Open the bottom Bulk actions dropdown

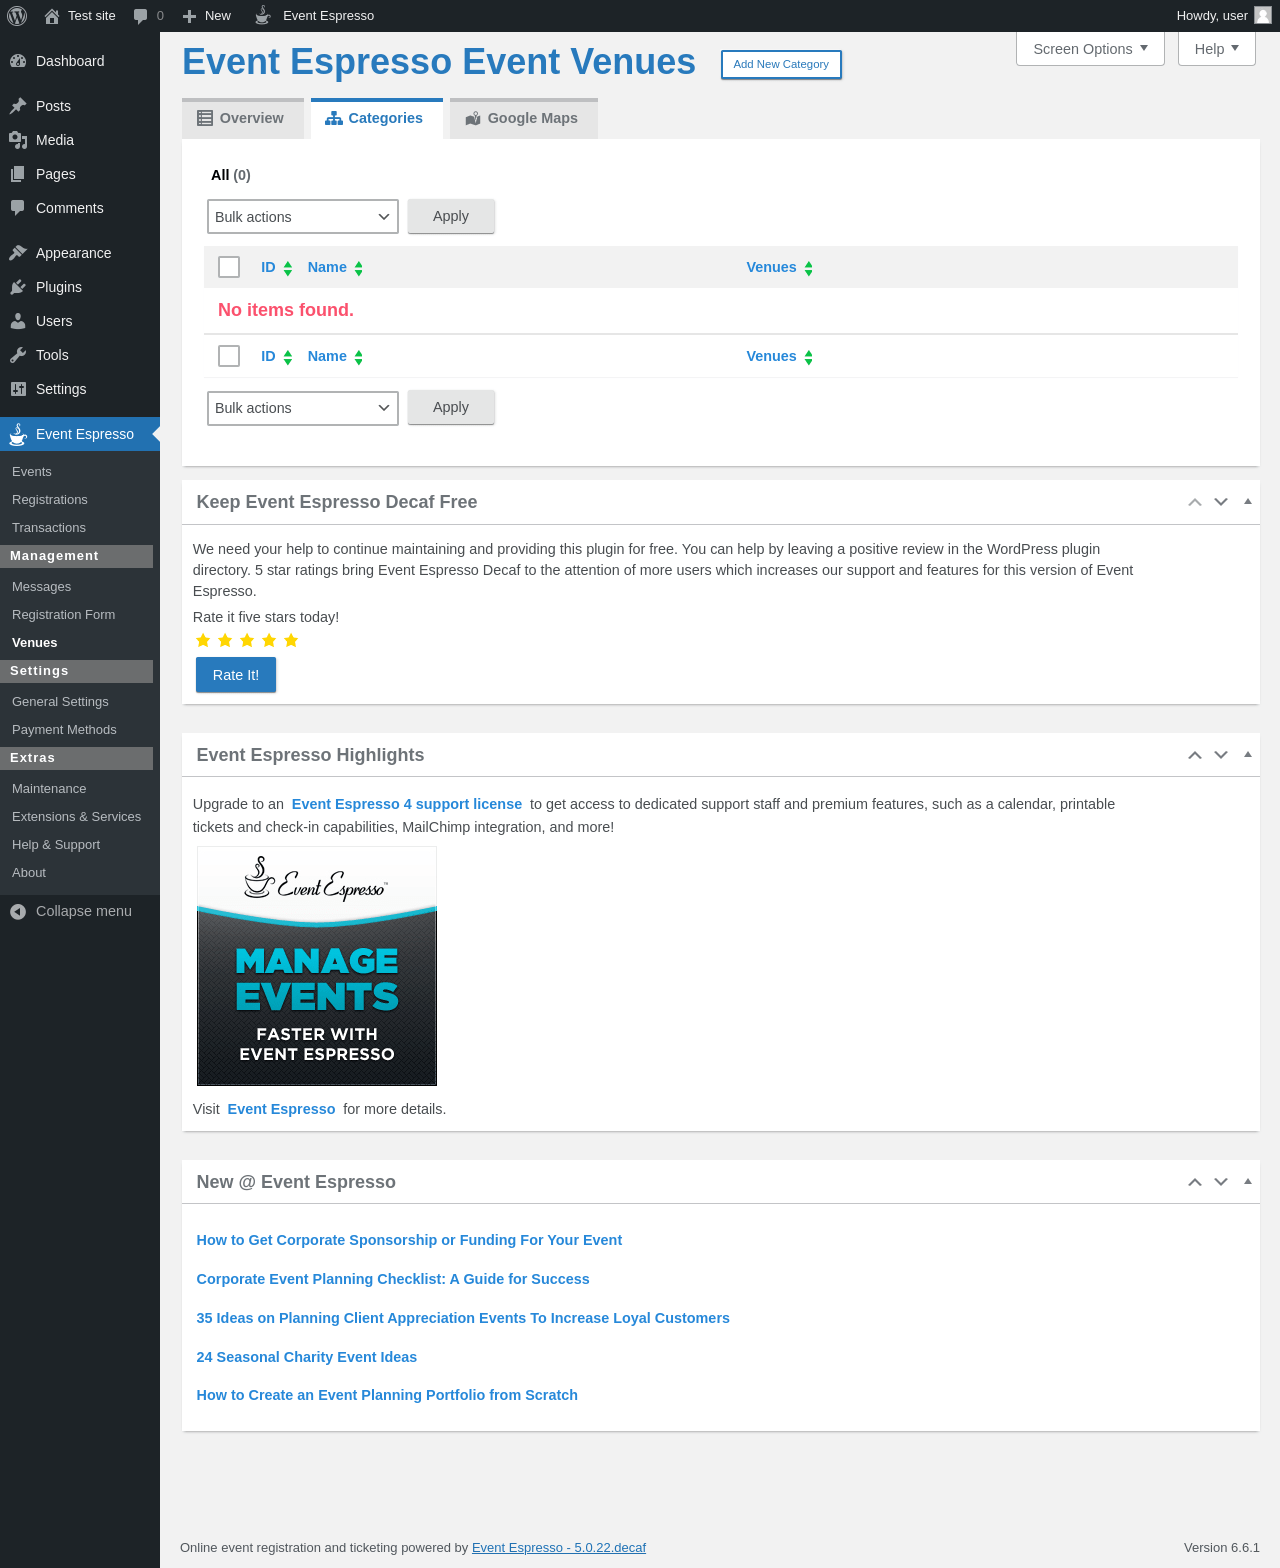click(303, 408)
